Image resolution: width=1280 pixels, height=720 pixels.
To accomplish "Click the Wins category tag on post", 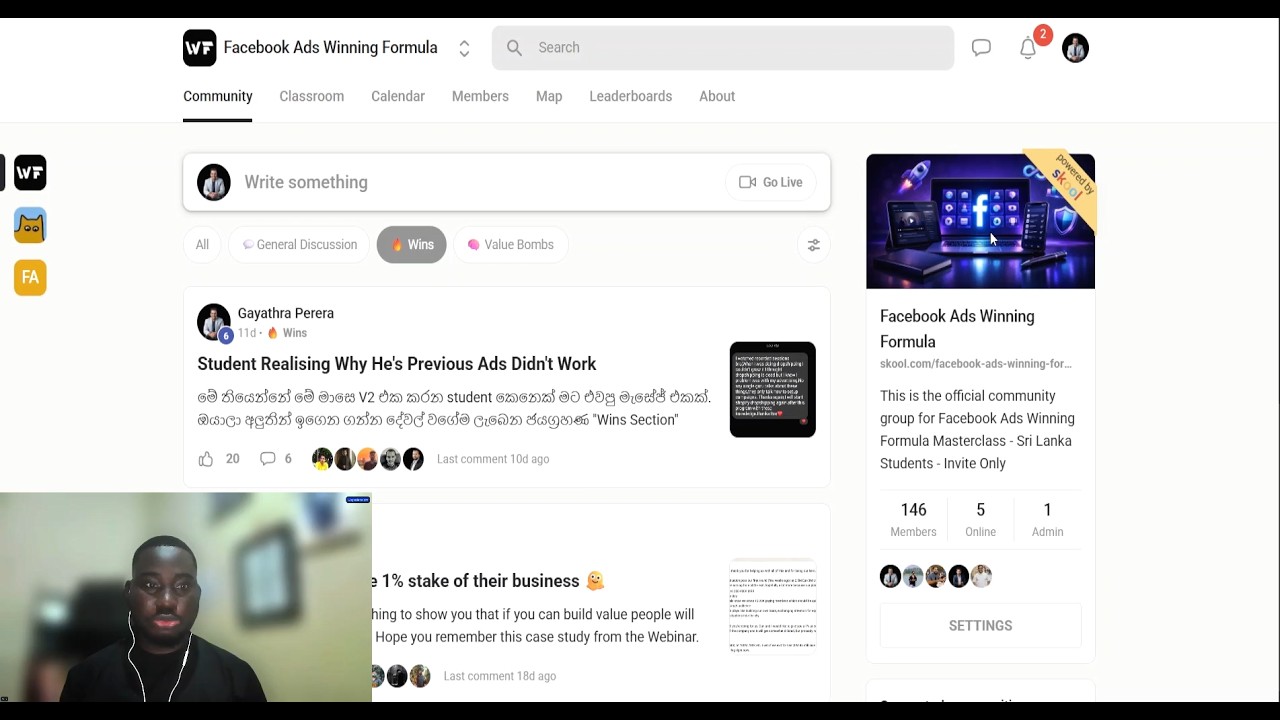I will (287, 333).
